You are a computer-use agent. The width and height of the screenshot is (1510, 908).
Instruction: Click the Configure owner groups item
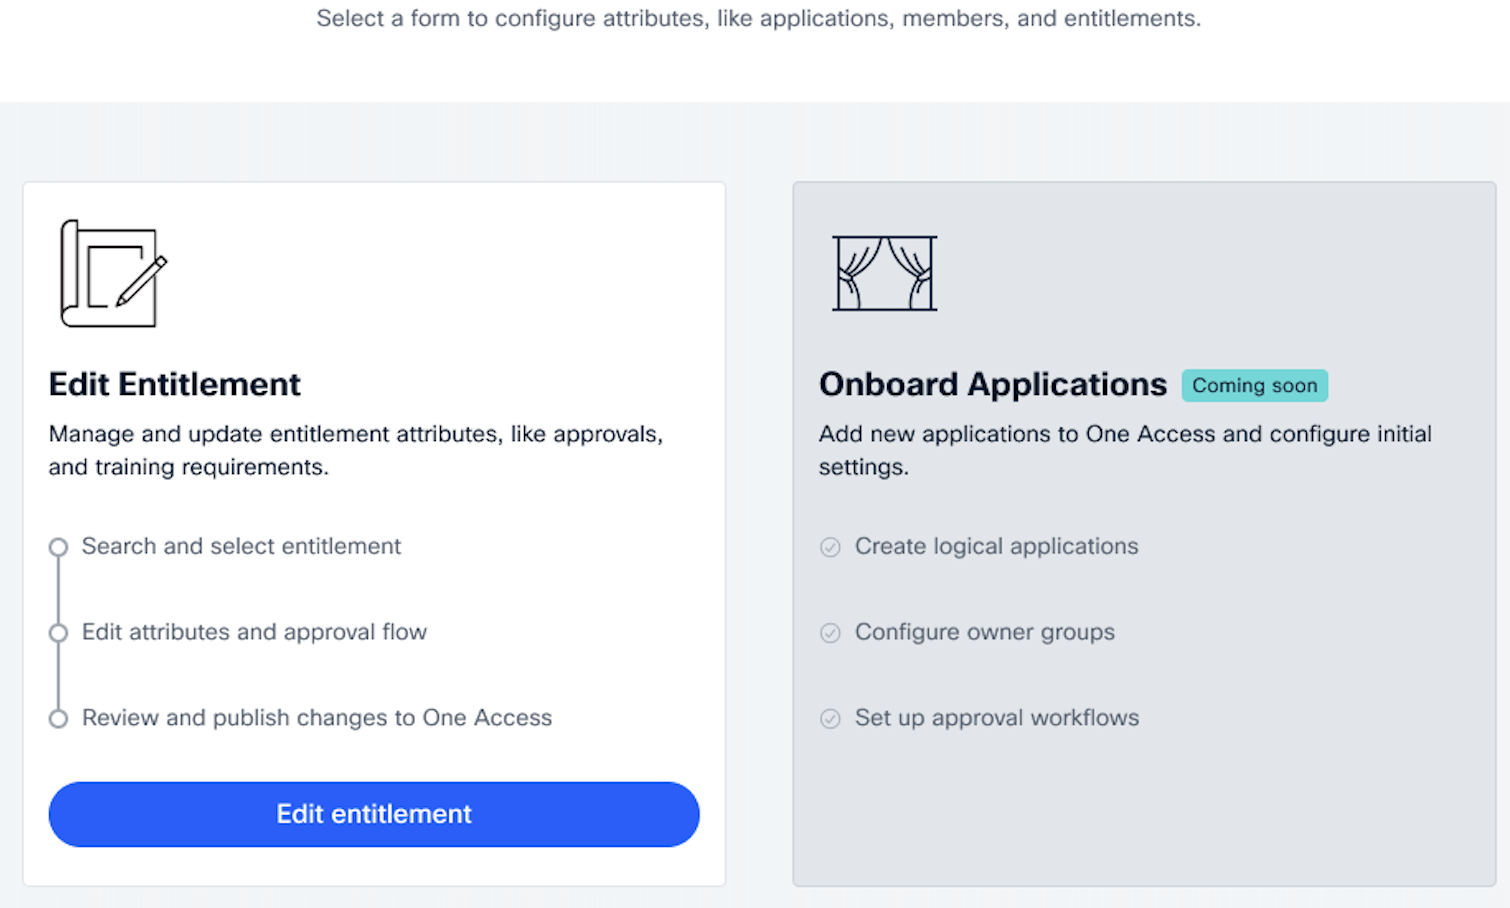click(984, 632)
